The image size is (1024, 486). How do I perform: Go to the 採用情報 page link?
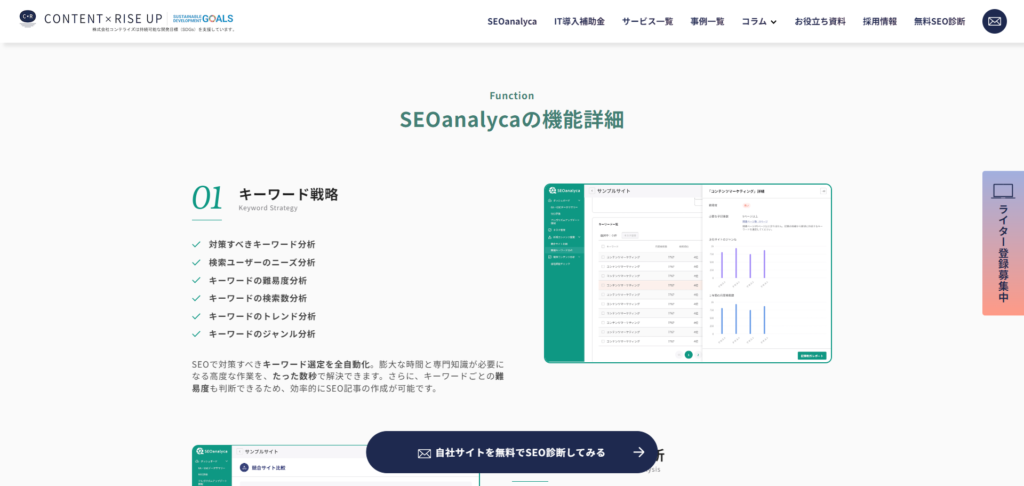tap(880, 22)
